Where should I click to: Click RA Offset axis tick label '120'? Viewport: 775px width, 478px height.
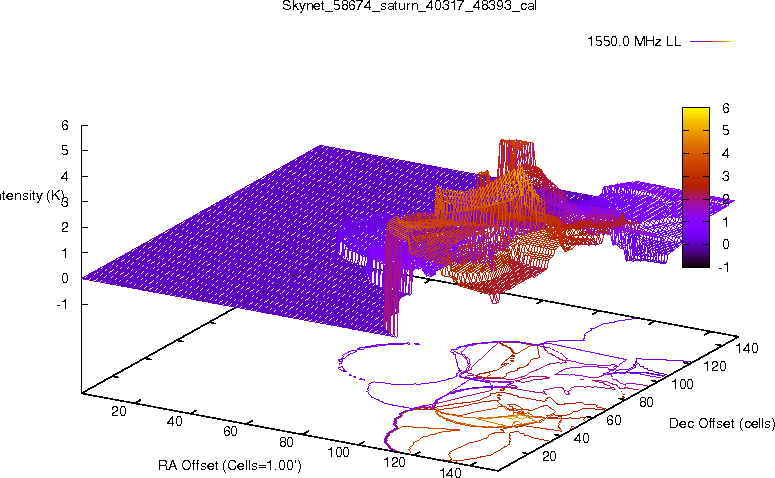[394, 463]
